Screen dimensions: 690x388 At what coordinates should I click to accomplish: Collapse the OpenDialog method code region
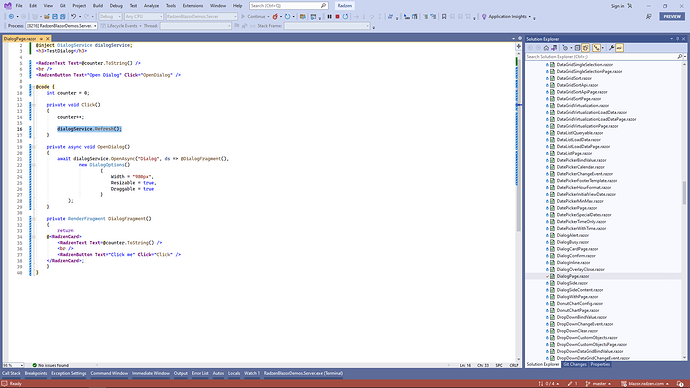pos(34,147)
